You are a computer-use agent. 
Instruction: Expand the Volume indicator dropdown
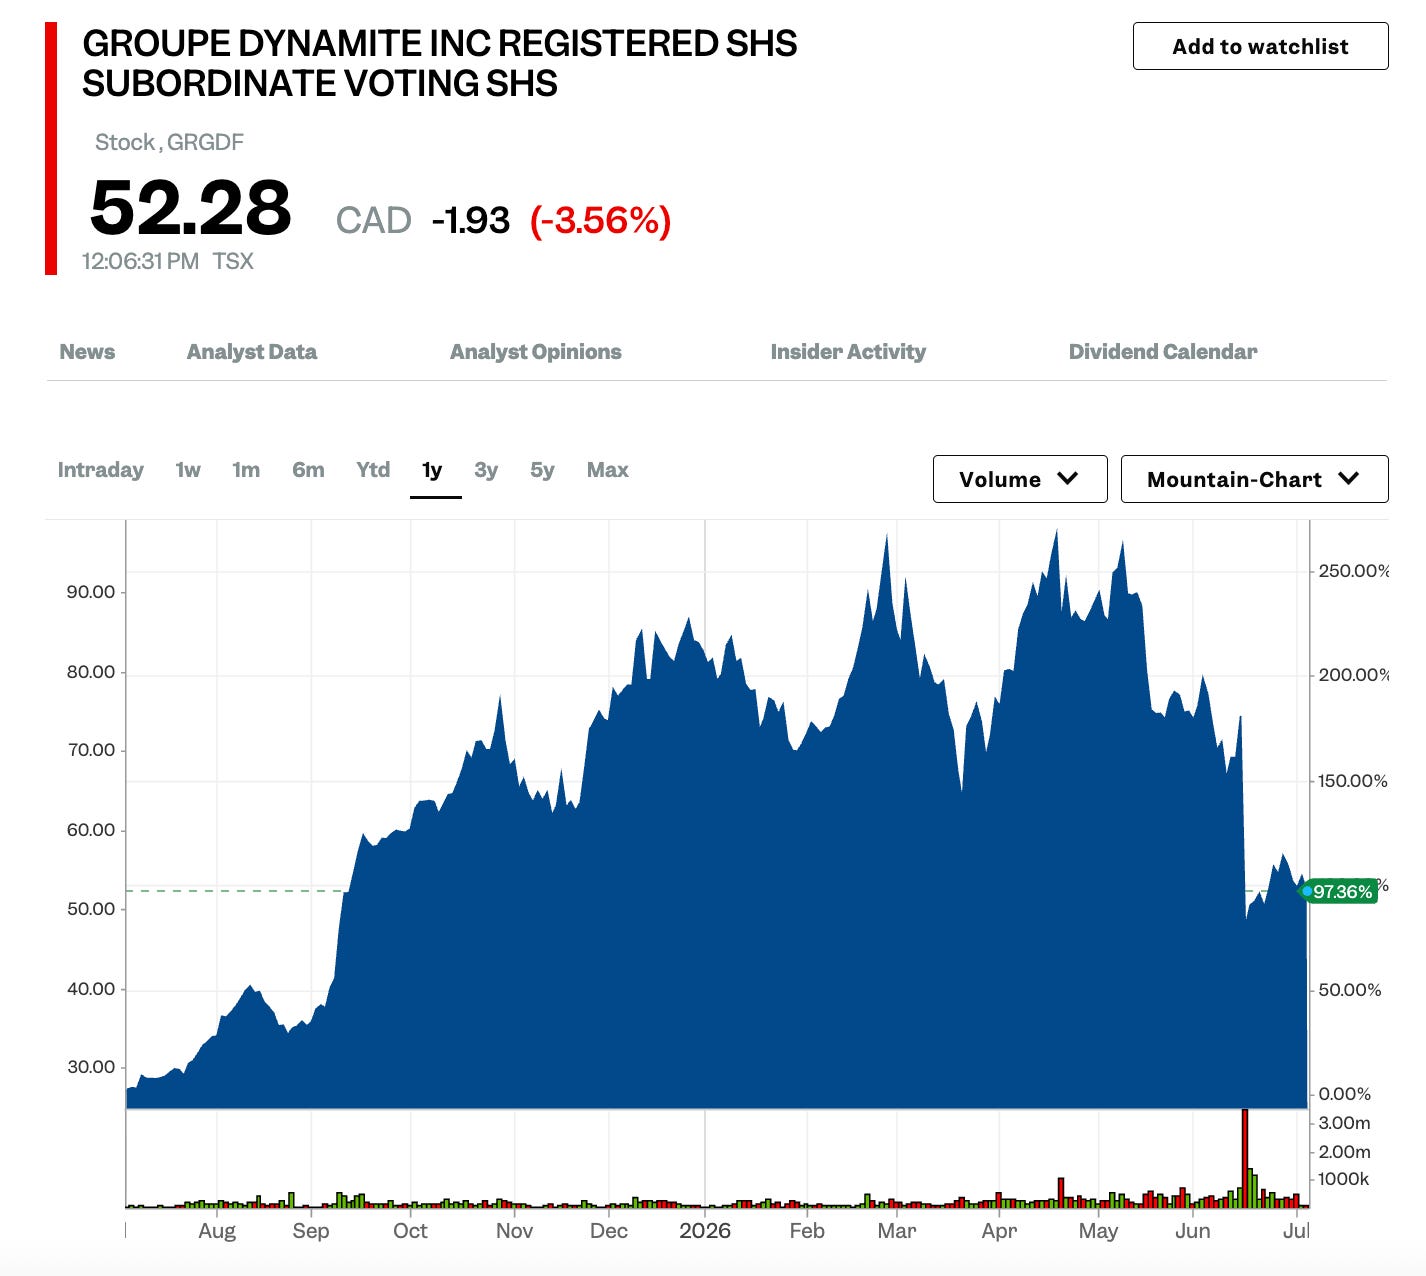tap(1020, 479)
